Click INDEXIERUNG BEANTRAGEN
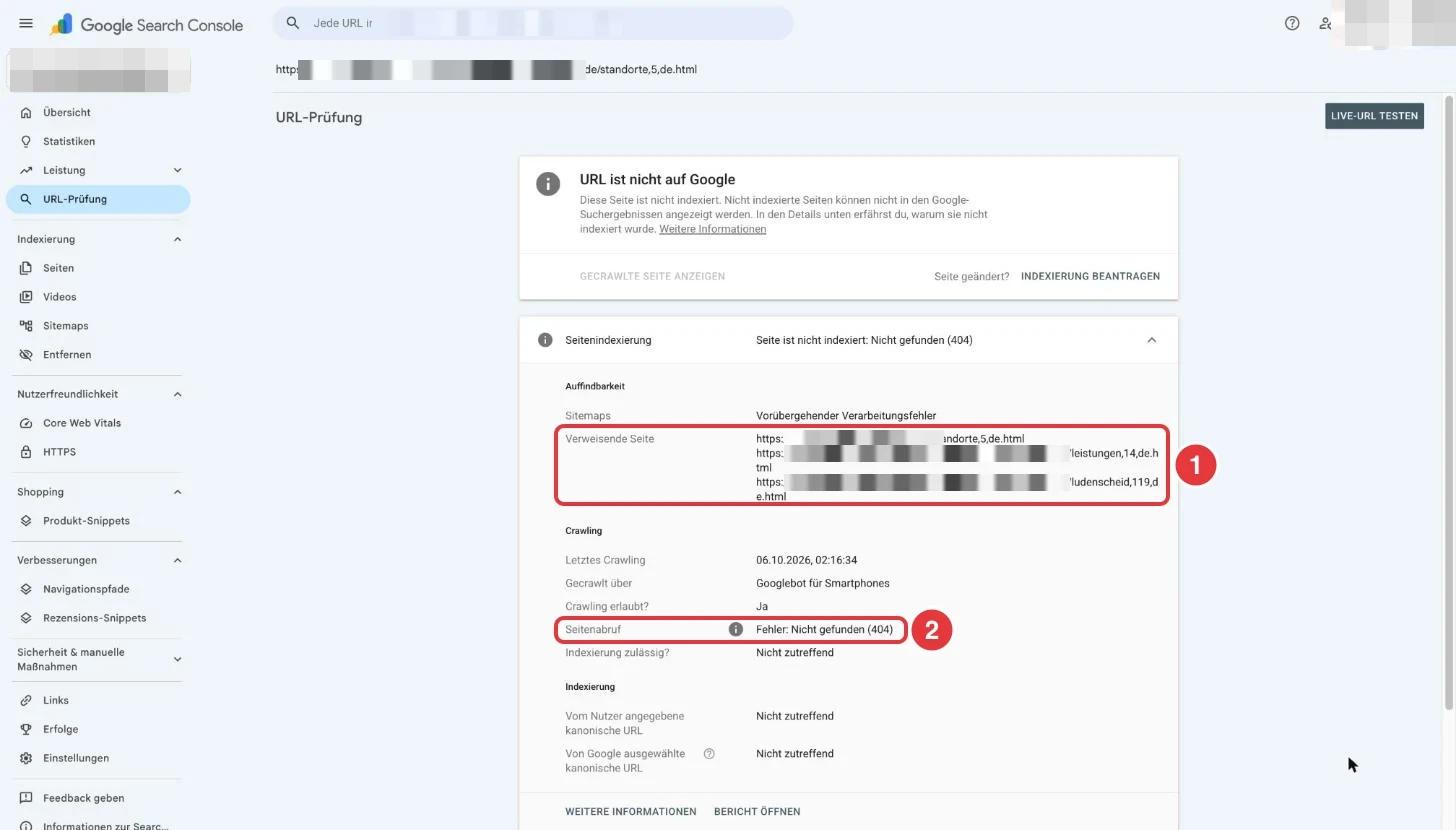Viewport: 1456px width, 830px height. pyautogui.click(x=1090, y=276)
